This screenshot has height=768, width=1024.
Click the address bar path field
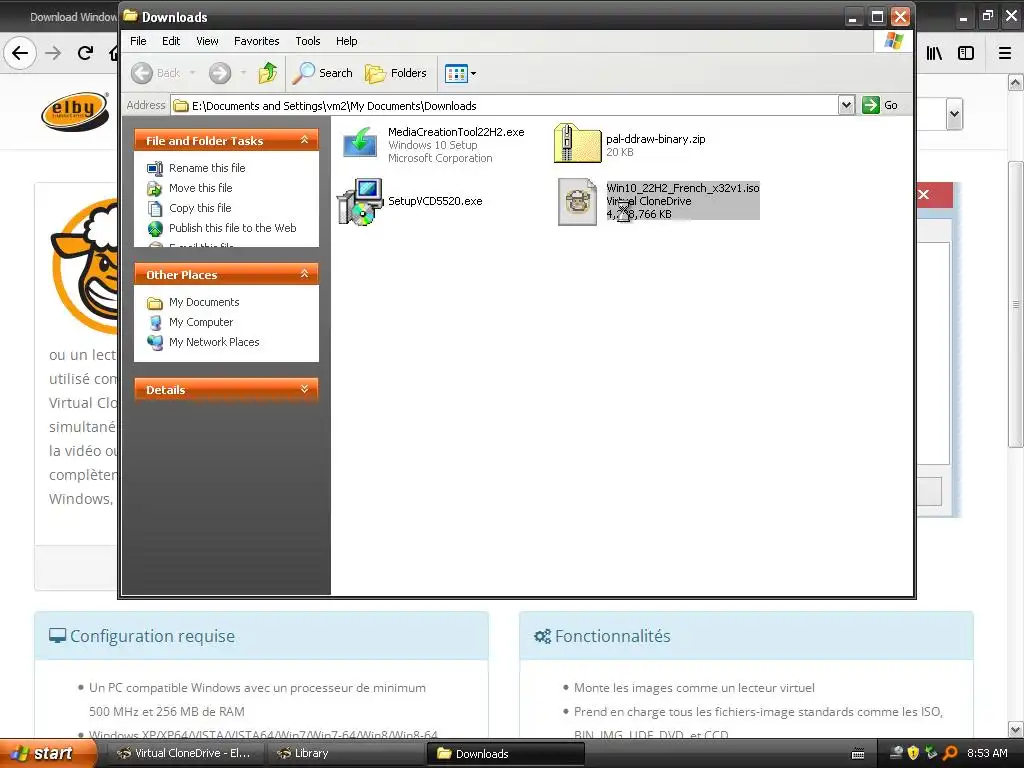(505, 106)
